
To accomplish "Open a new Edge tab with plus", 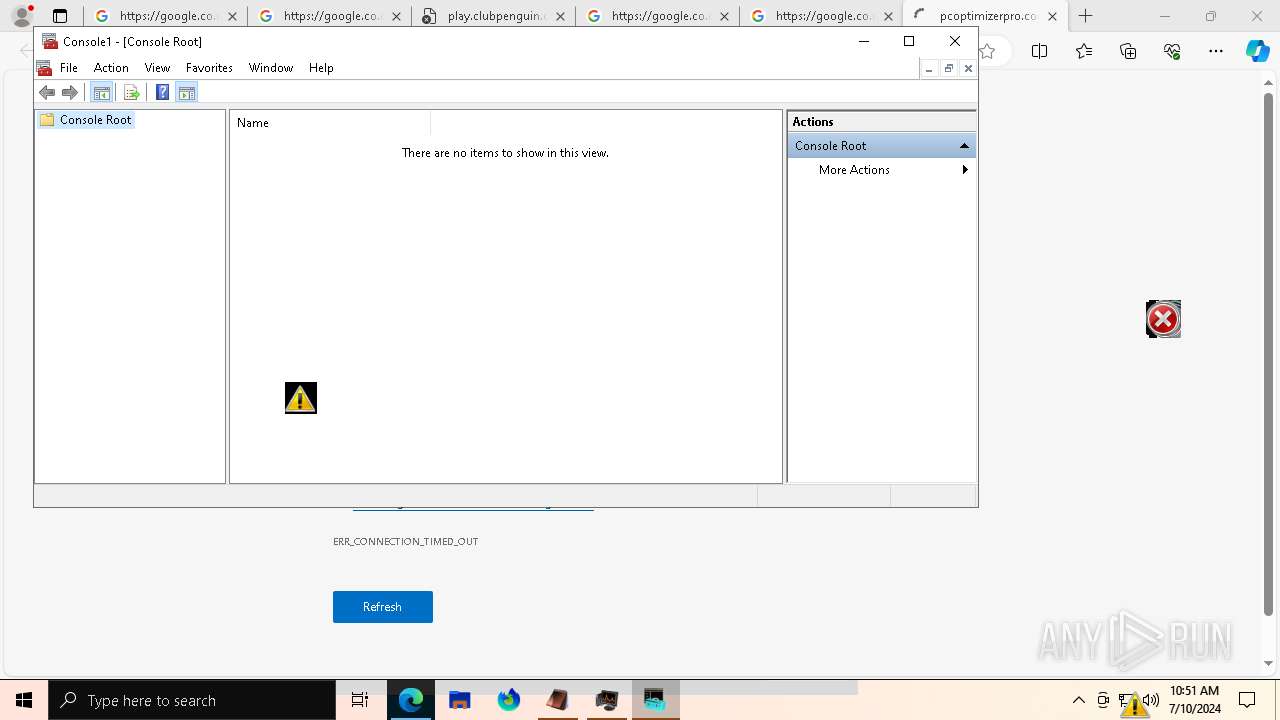I will [1086, 16].
